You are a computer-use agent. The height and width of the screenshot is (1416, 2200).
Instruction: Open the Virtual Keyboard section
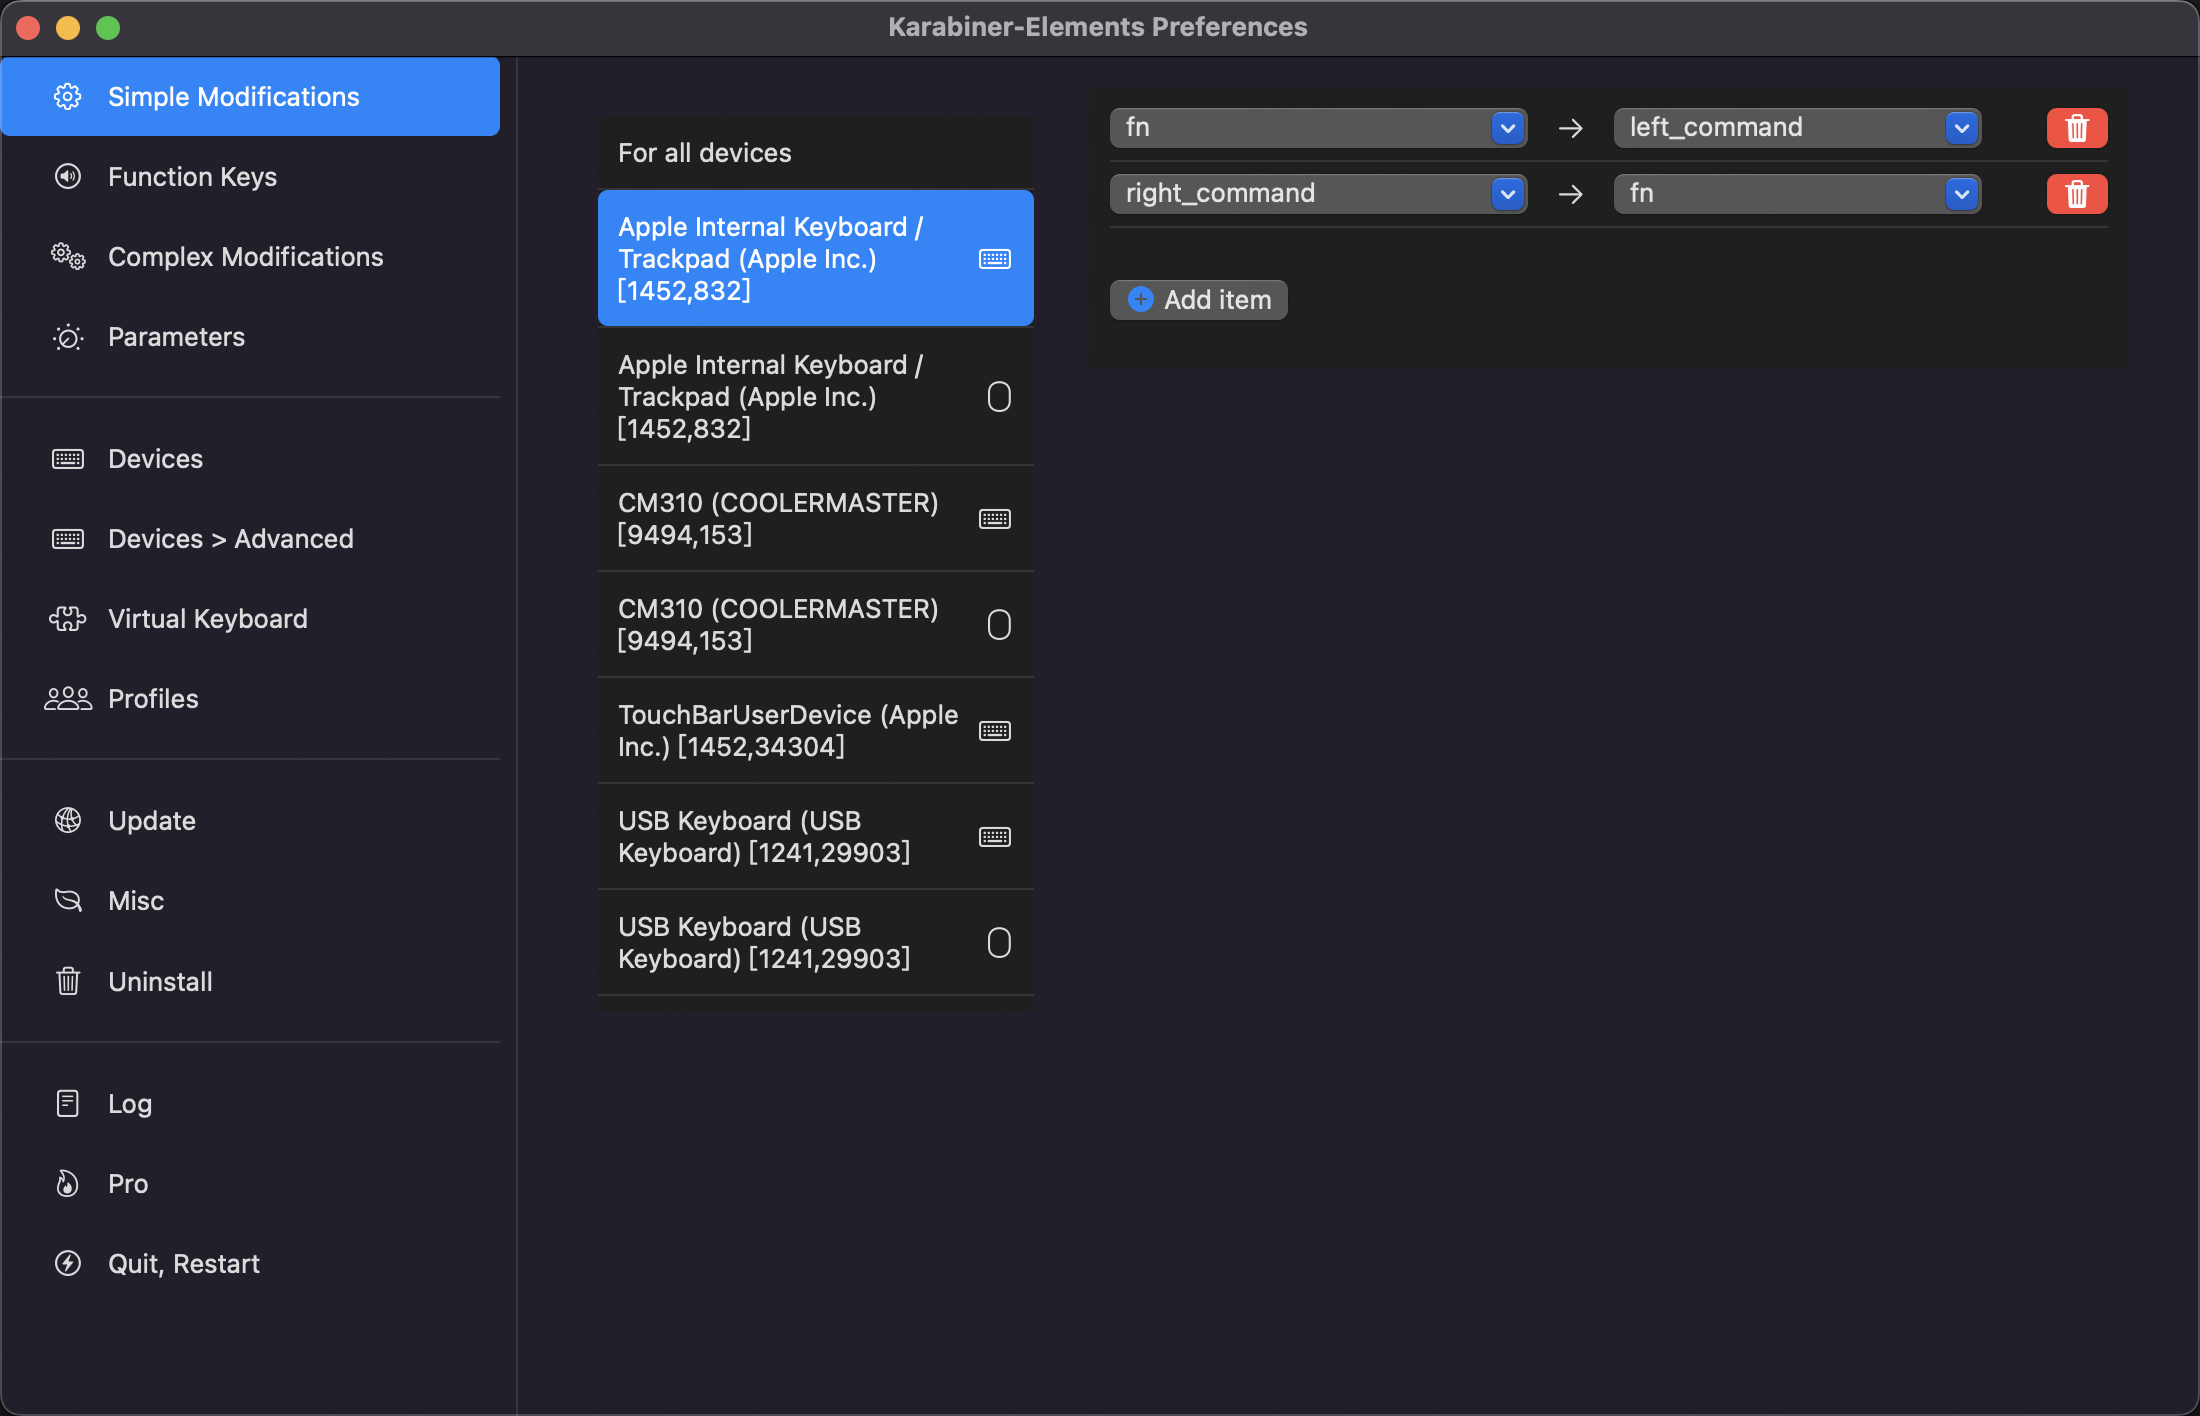pyautogui.click(x=251, y=619)
